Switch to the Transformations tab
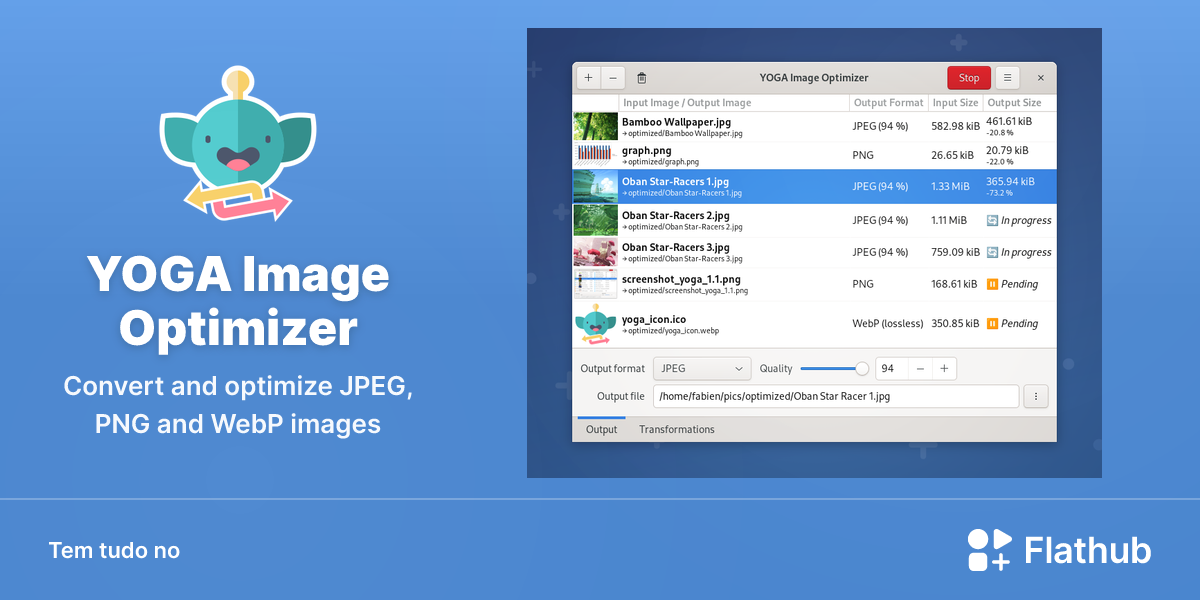The width and height of the screenshot is (1200, 600). 677,429
